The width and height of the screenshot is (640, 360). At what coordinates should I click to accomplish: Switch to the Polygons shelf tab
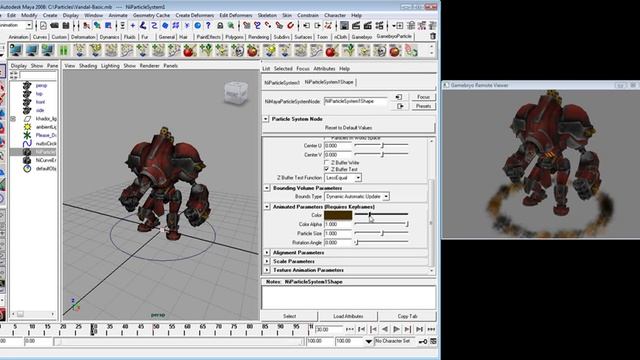[234, 37]
